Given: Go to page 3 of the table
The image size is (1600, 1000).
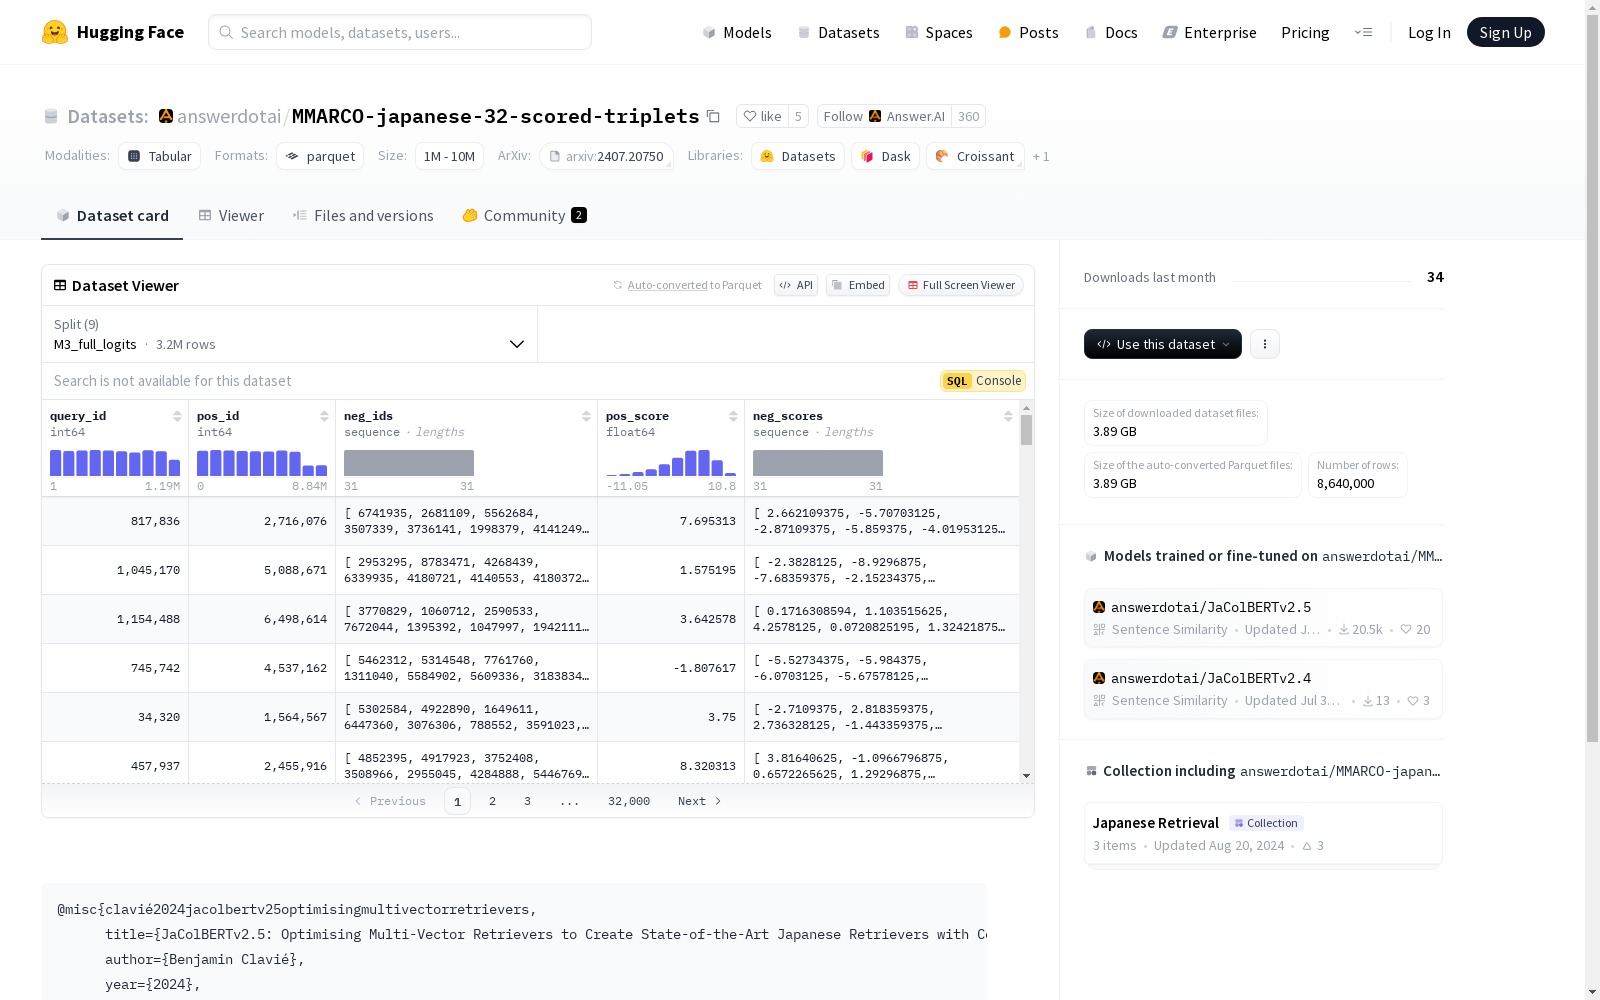Looking at the screenshot, I should coord(527,801).
